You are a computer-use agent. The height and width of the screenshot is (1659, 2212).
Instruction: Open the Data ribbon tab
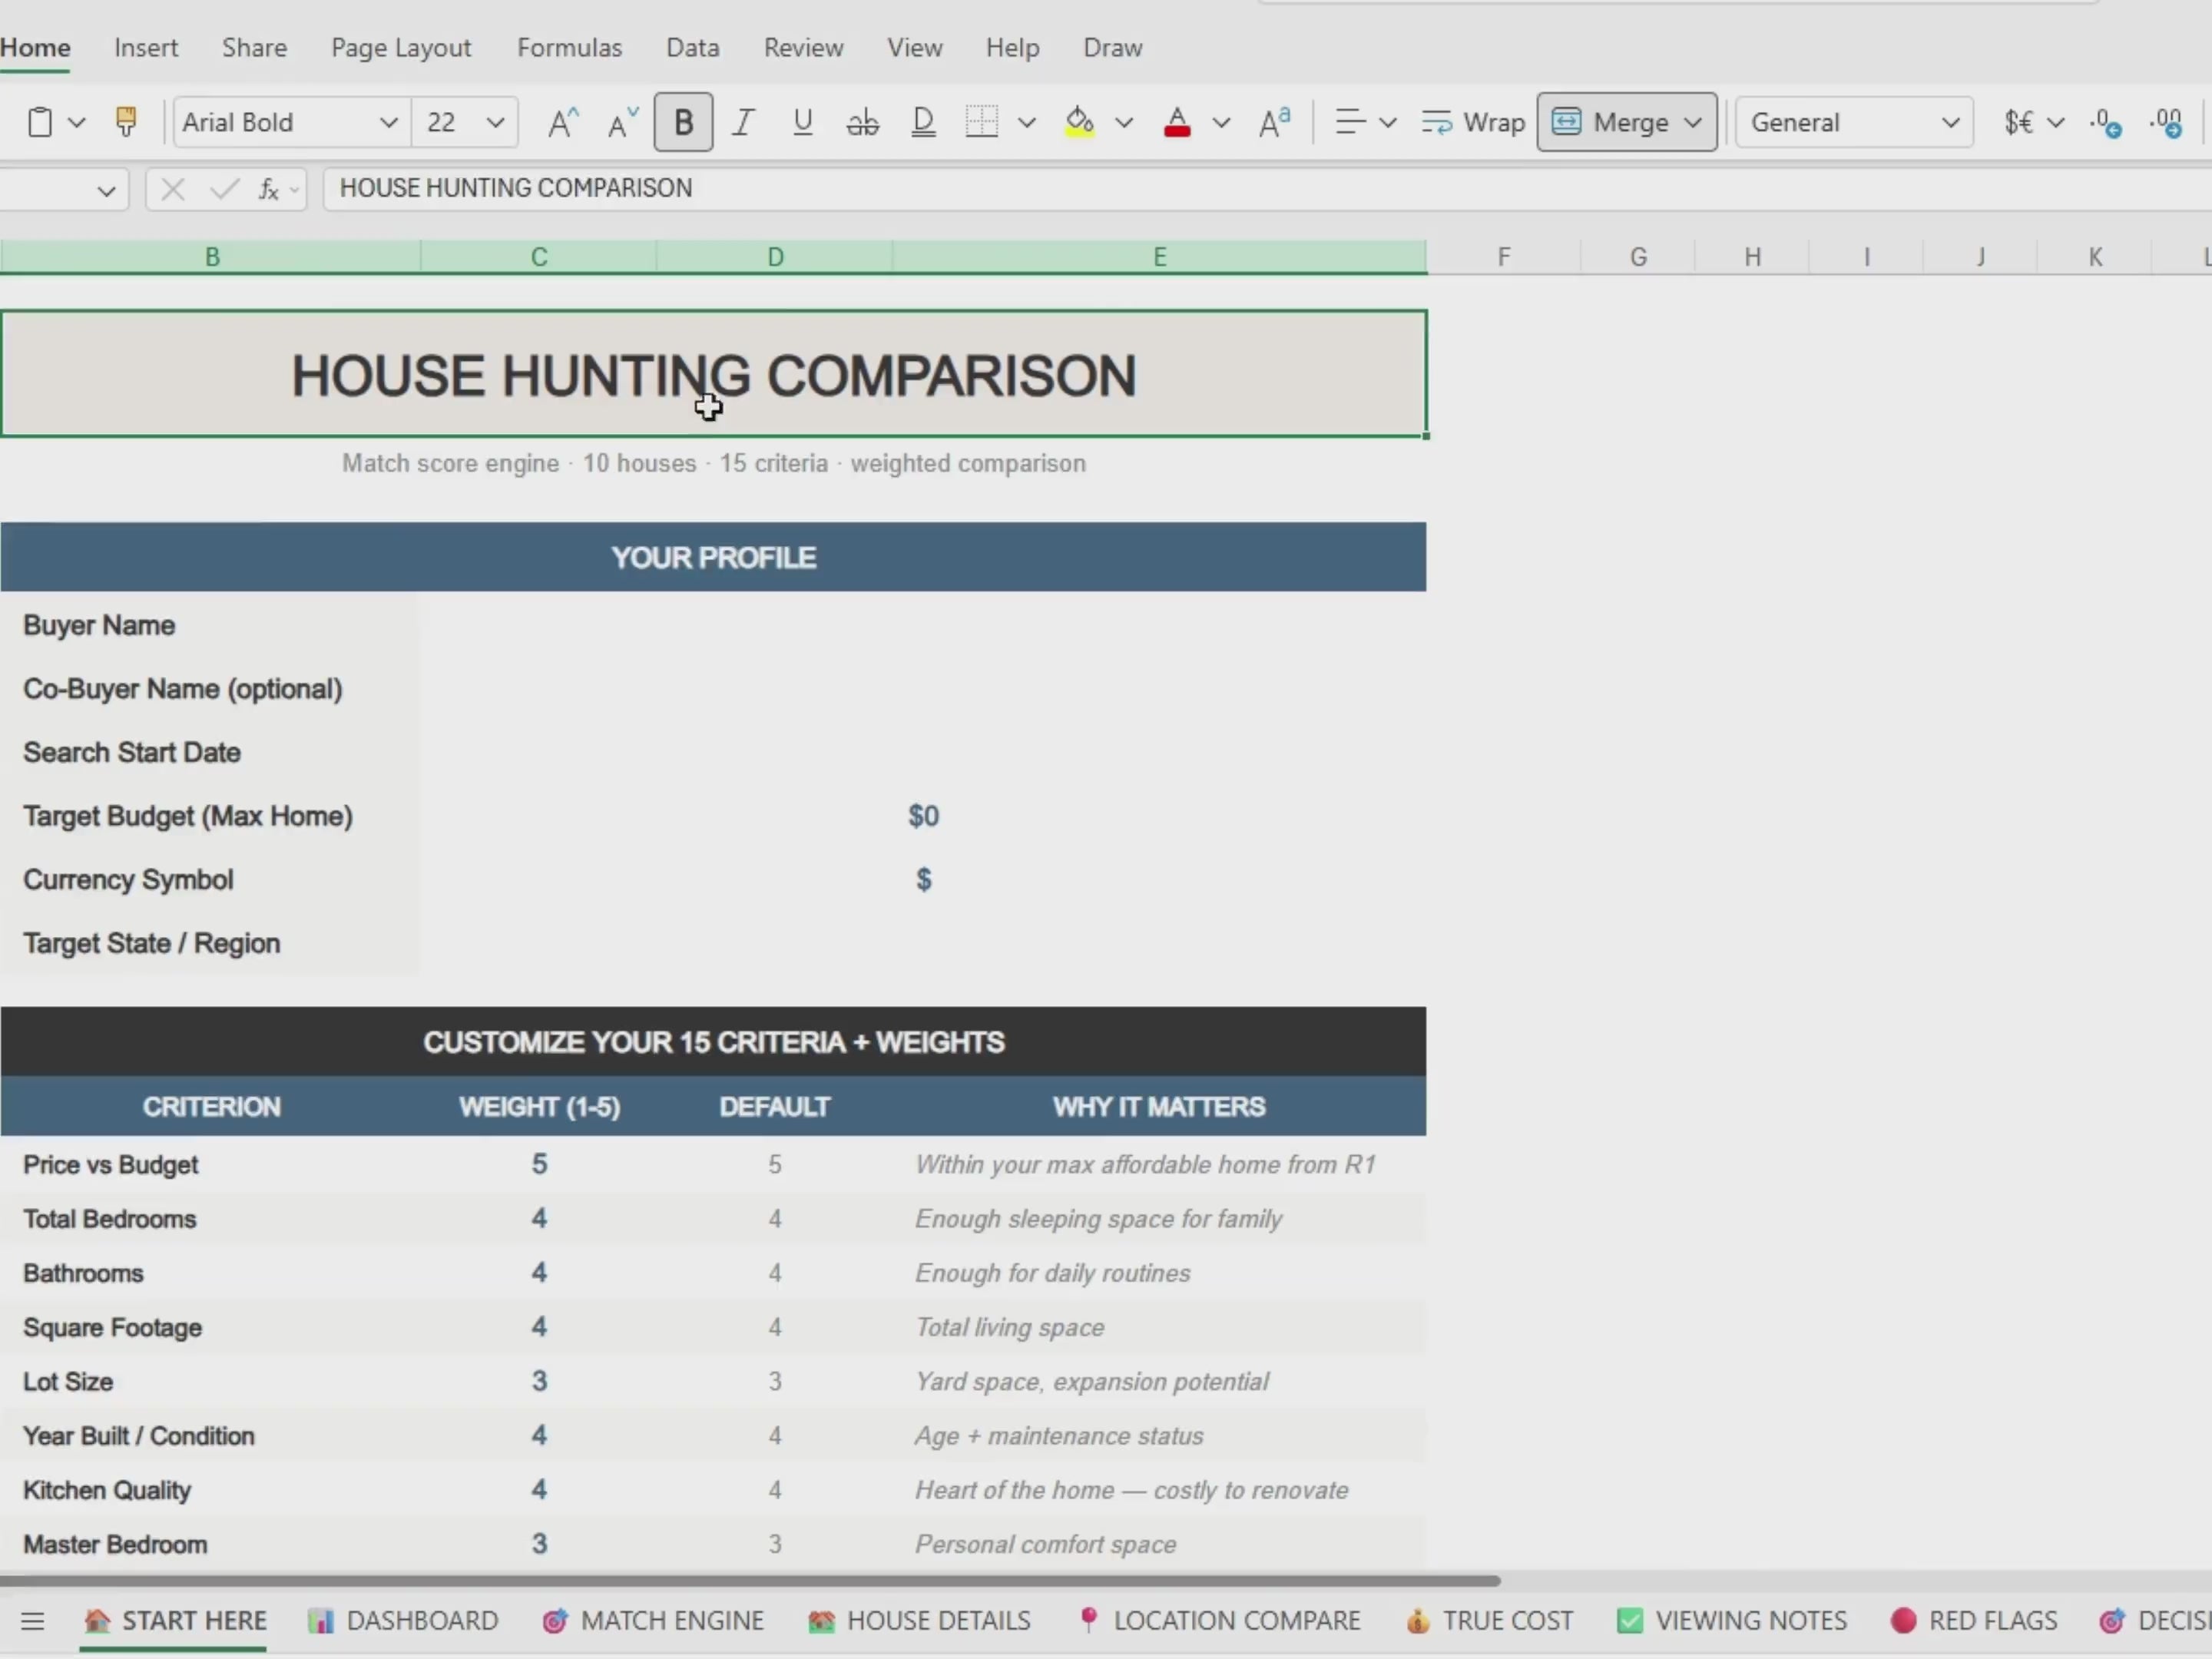(693, 47)
